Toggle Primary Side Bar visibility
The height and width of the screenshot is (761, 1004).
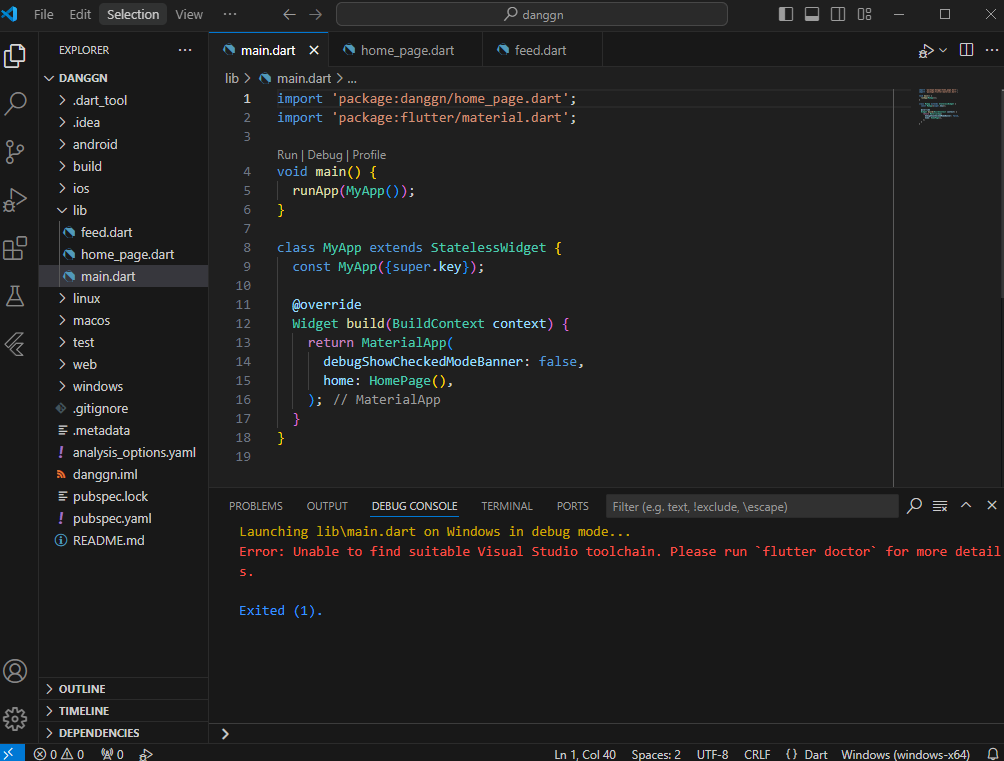tap(786, 14)
